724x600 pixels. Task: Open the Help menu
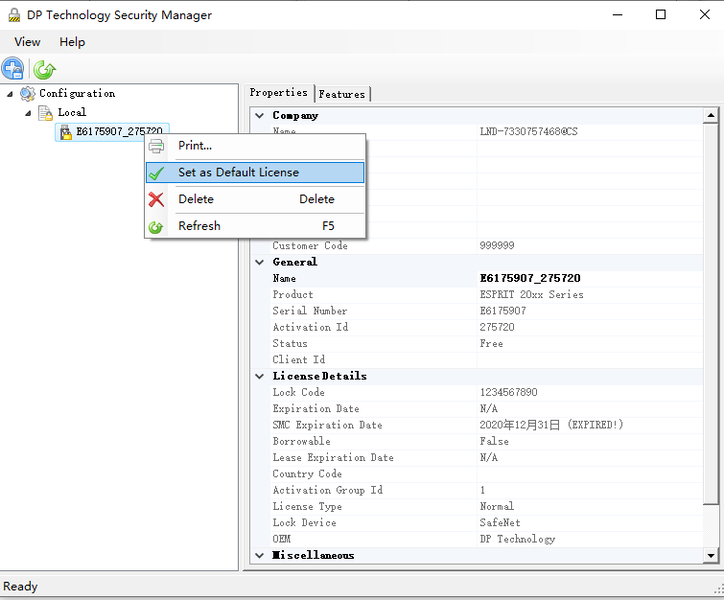[72, 42]
